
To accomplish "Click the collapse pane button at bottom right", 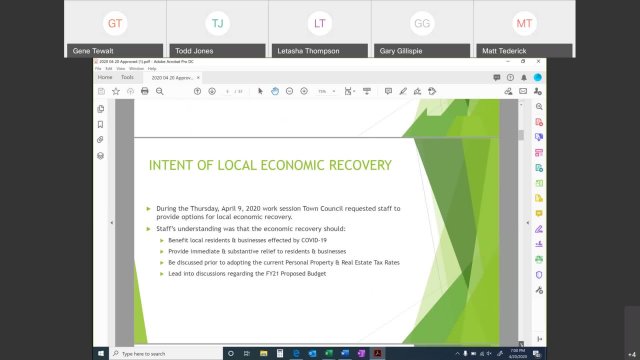I will (x=540, y=339).
